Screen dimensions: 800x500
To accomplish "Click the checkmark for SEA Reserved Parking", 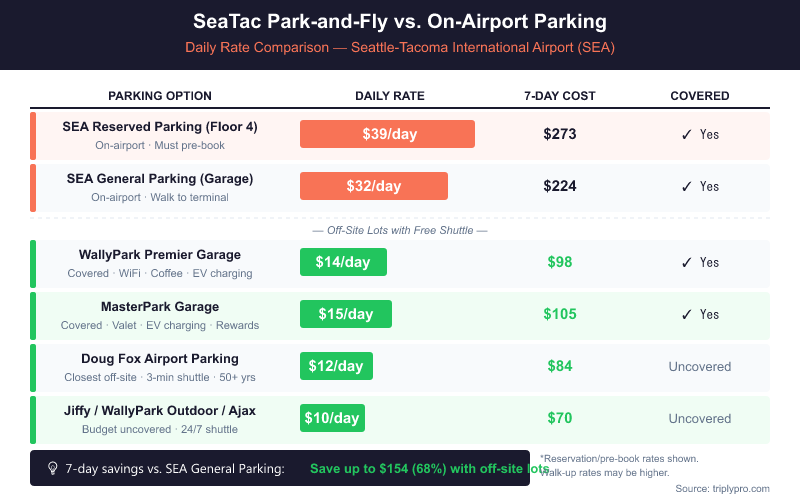I will [x=686, y=134].
